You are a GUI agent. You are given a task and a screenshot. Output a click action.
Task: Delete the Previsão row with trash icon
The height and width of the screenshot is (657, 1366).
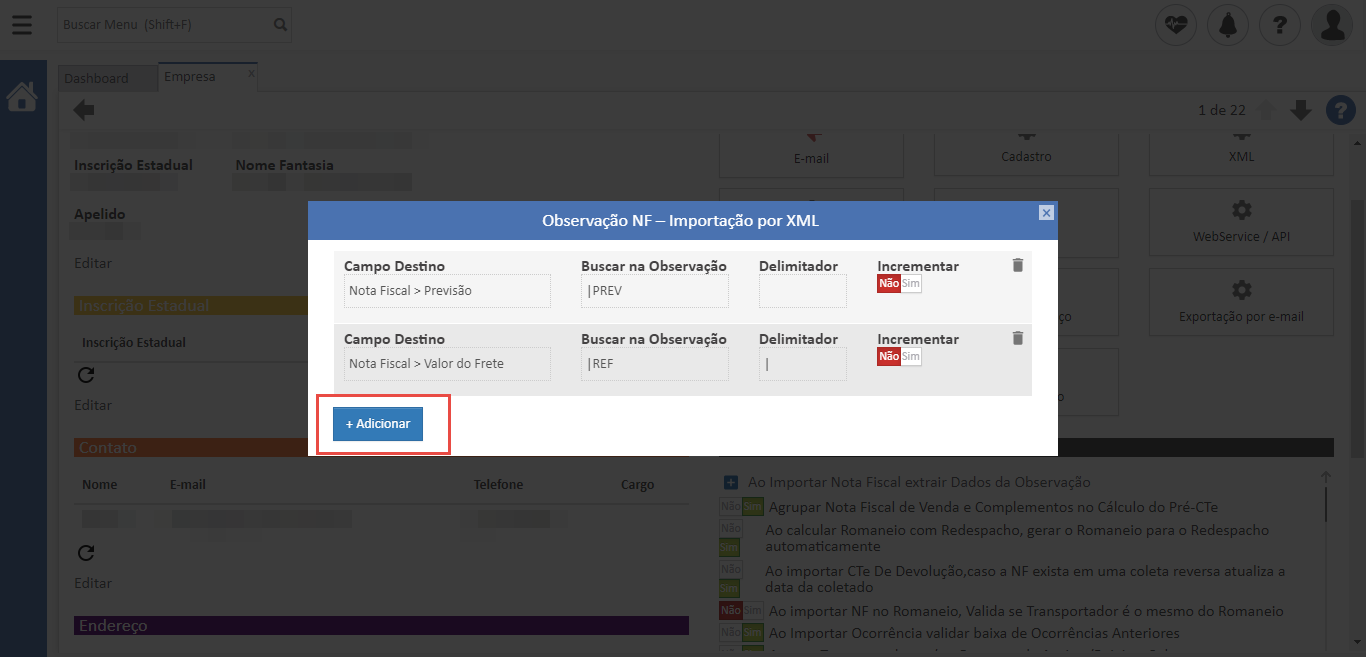[1018, 265]
